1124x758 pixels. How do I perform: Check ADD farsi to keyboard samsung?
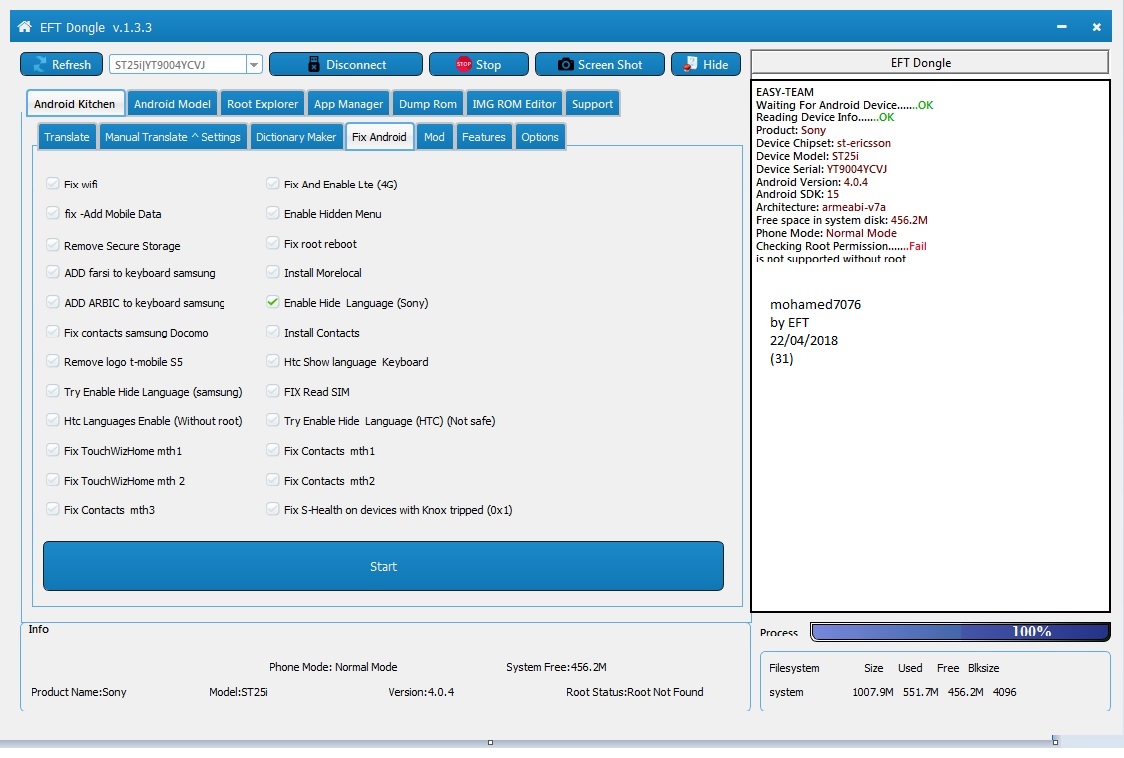[x=52, y=273]
